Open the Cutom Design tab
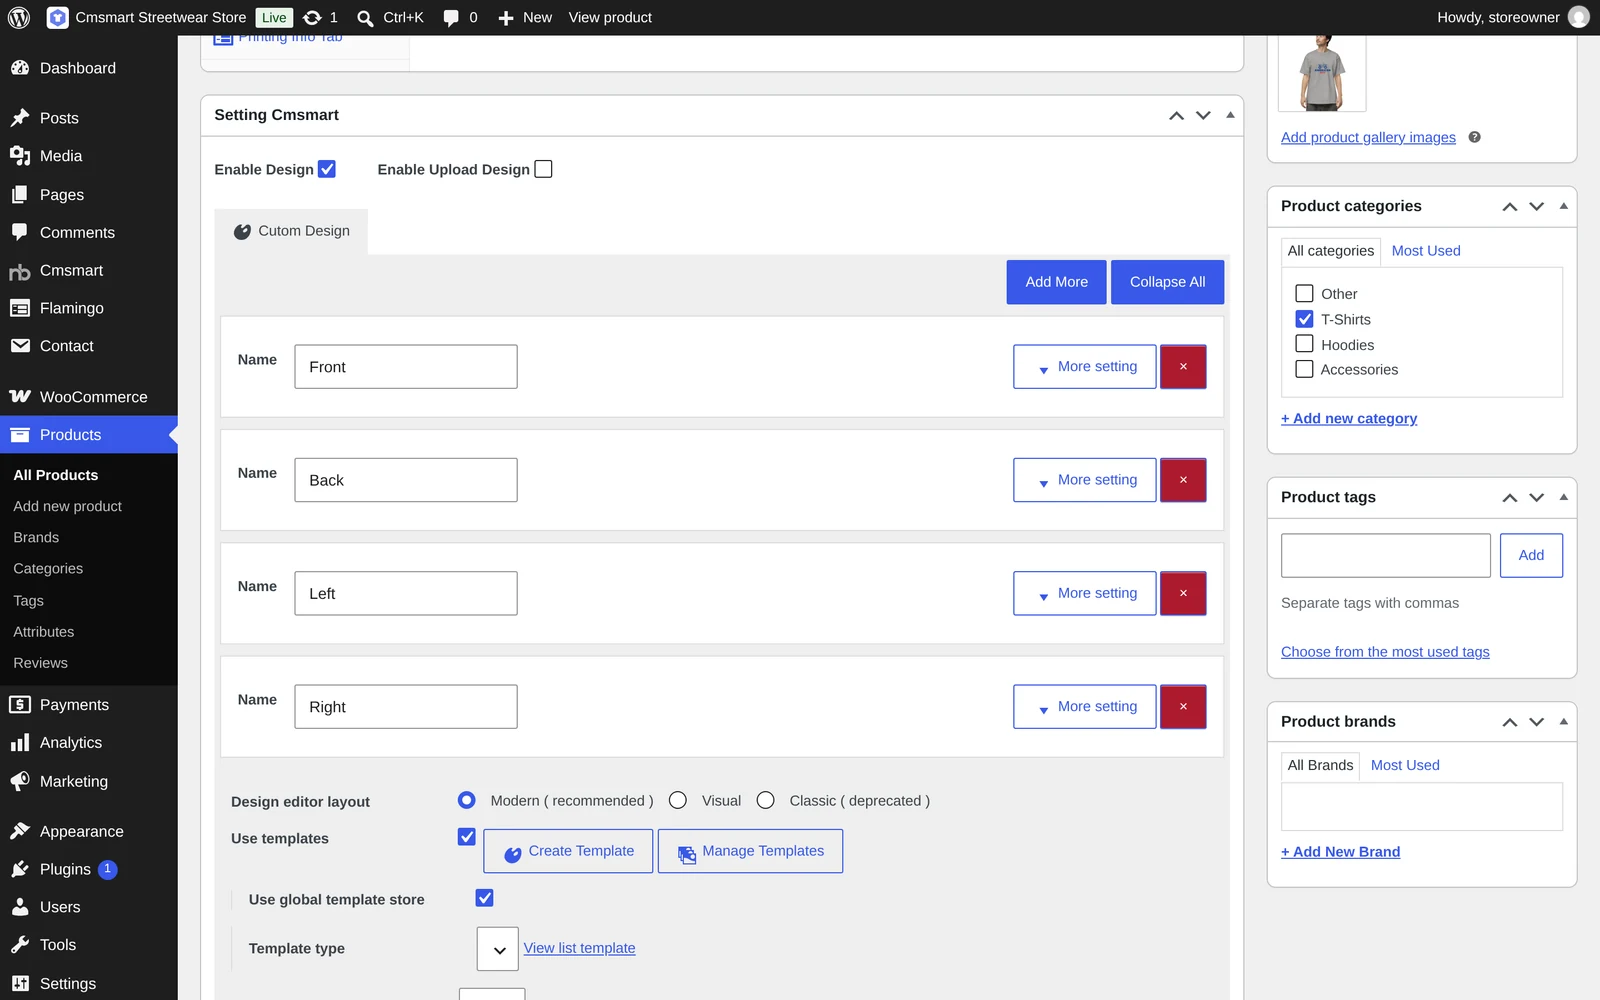The image size is (1600, 1000). point(291,231)
